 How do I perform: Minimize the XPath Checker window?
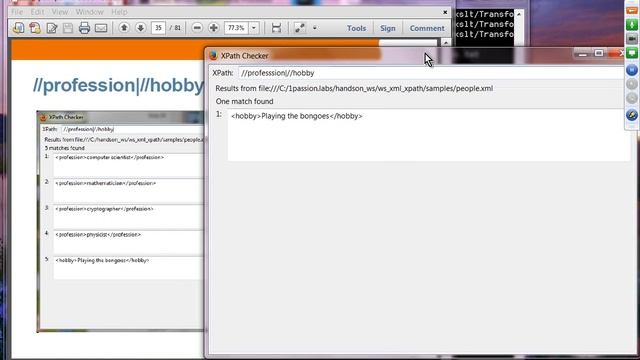coord(583,54)
